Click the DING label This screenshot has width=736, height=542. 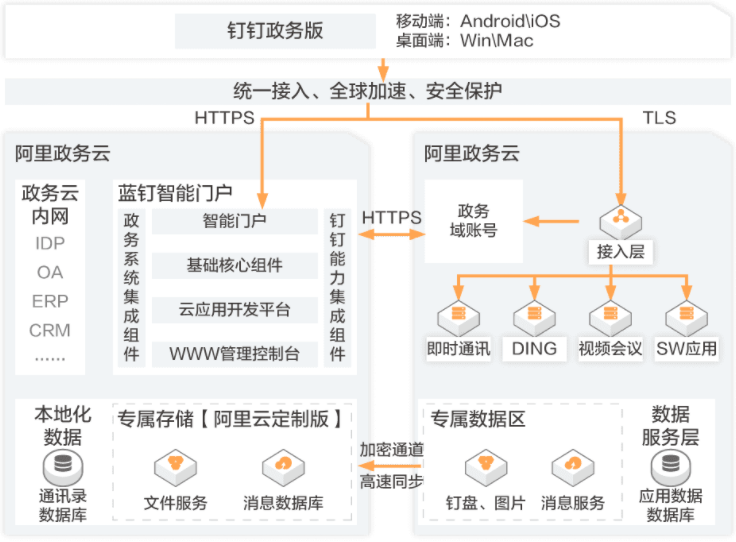click(x=534, y=349)
